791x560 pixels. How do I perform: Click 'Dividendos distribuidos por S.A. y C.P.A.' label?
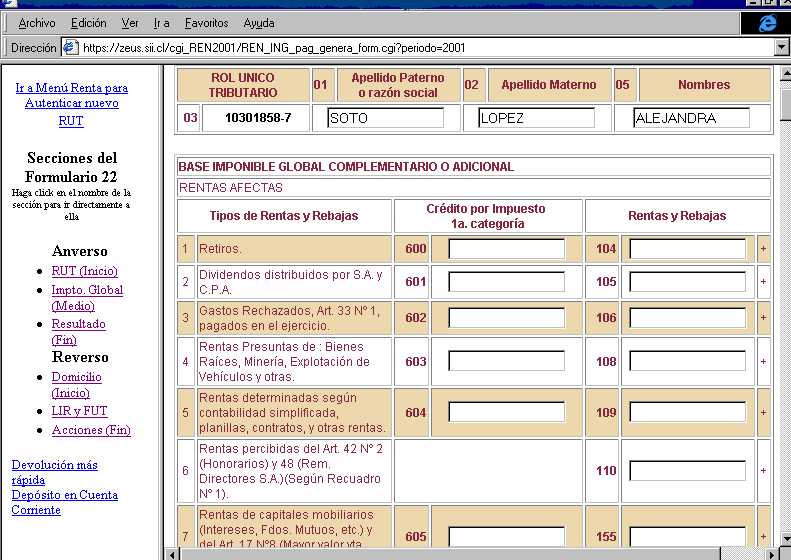coord(291,282)
